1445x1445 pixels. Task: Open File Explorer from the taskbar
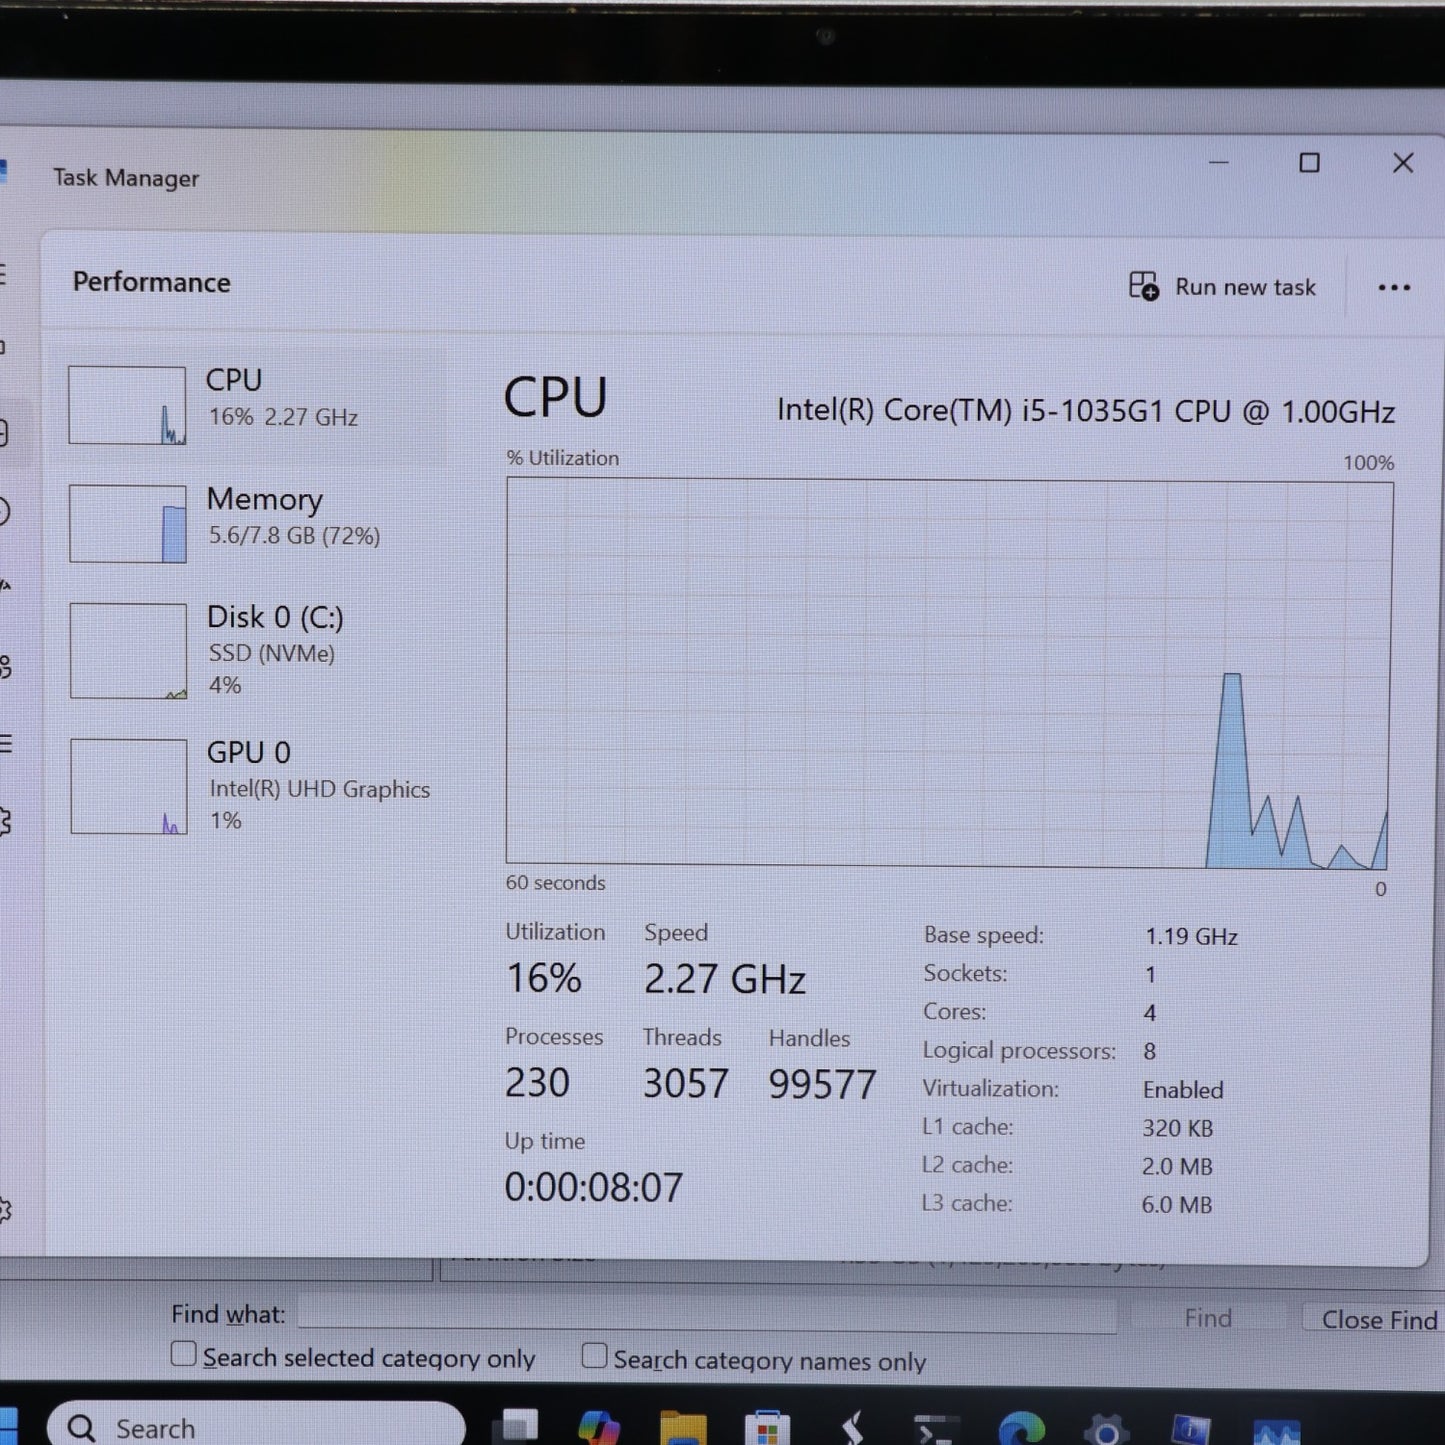coord(683,1428)
